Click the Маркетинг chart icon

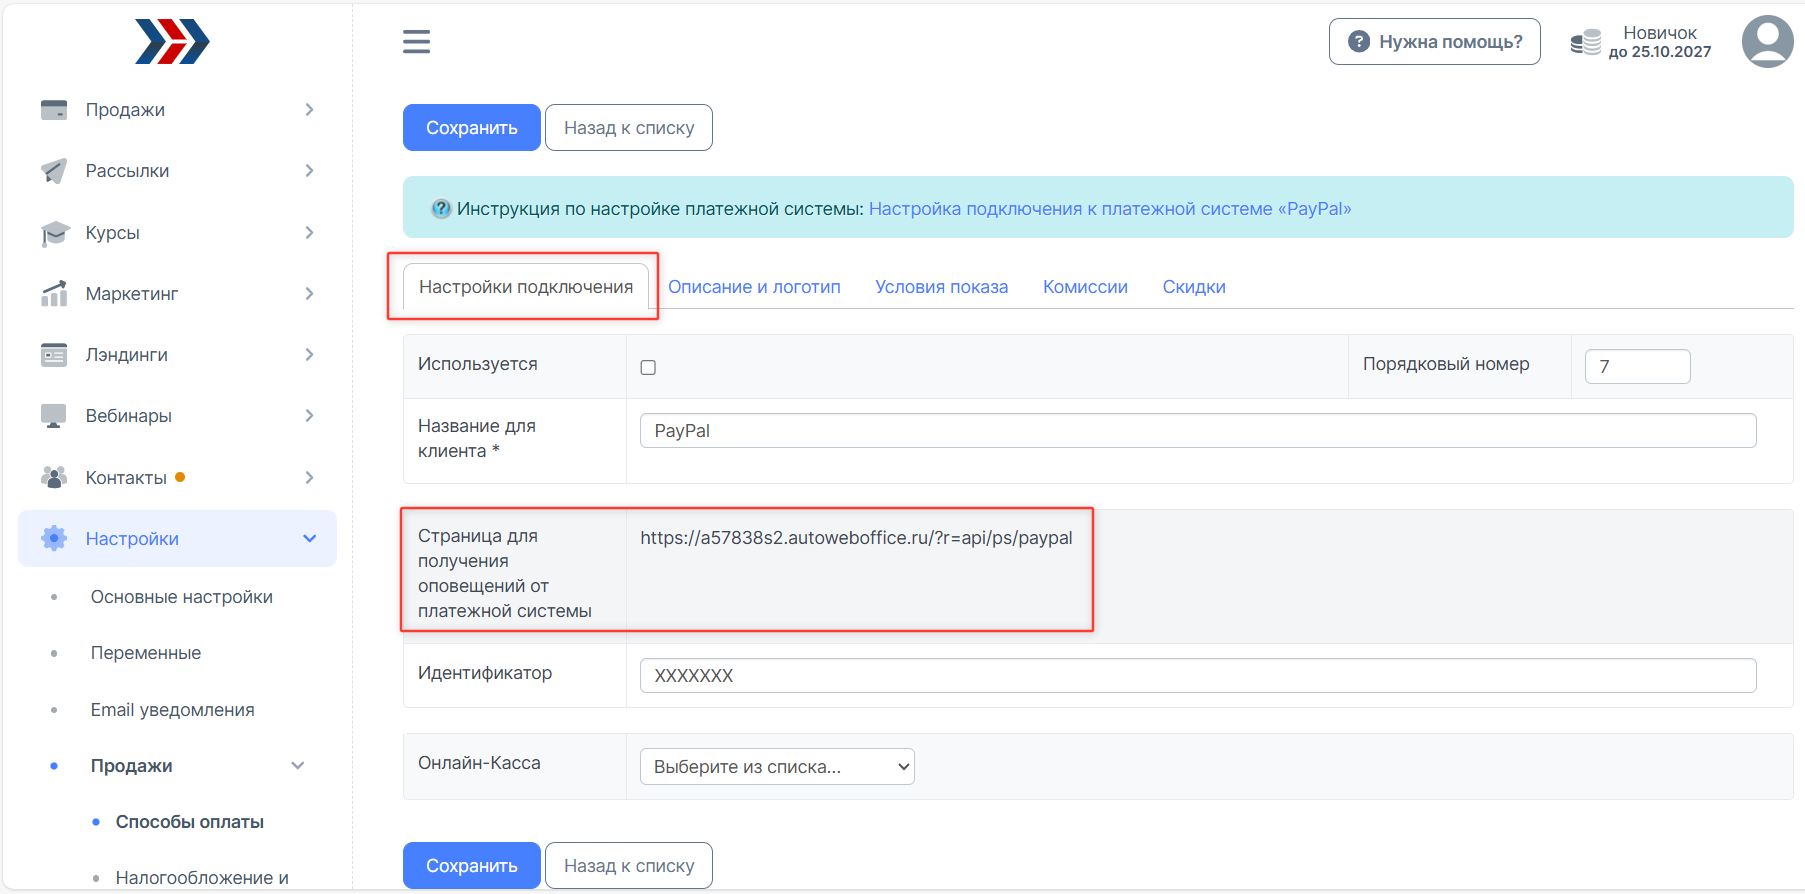(x=54, y=294)
